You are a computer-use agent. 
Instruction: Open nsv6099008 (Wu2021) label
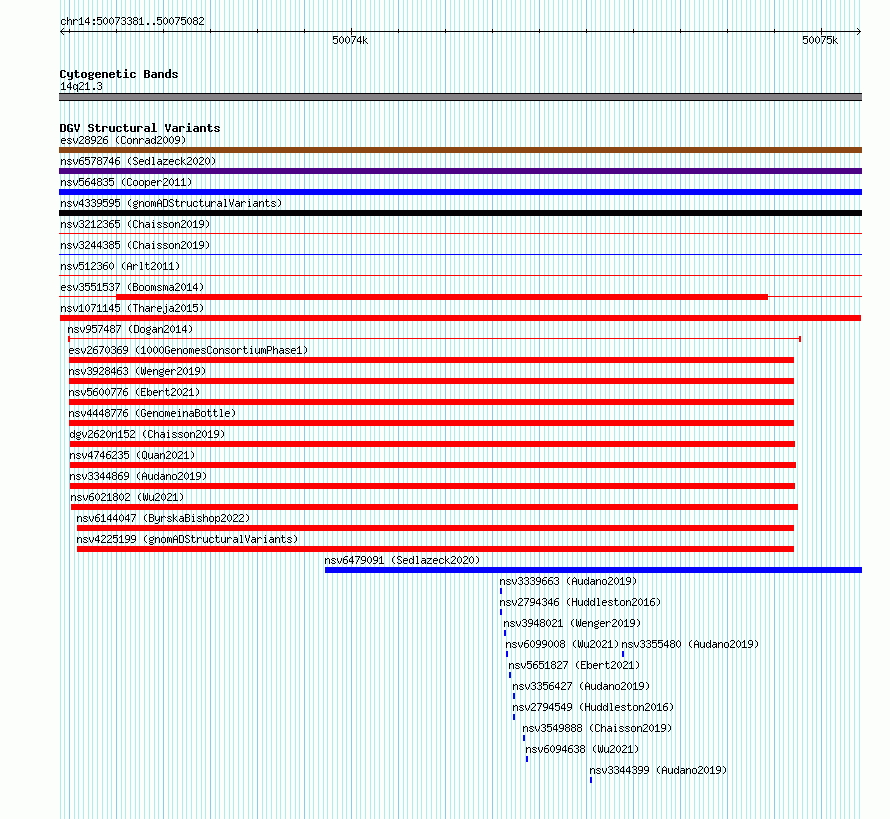[x=562, y=644]
